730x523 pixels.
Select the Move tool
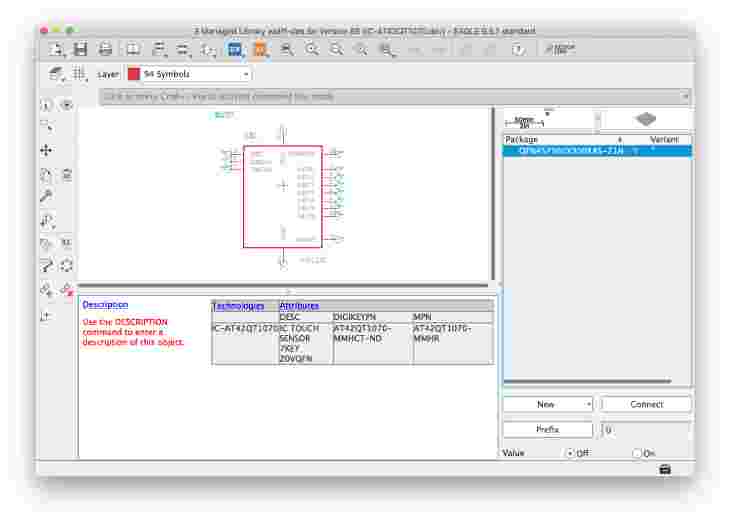[x=46, y=150]
